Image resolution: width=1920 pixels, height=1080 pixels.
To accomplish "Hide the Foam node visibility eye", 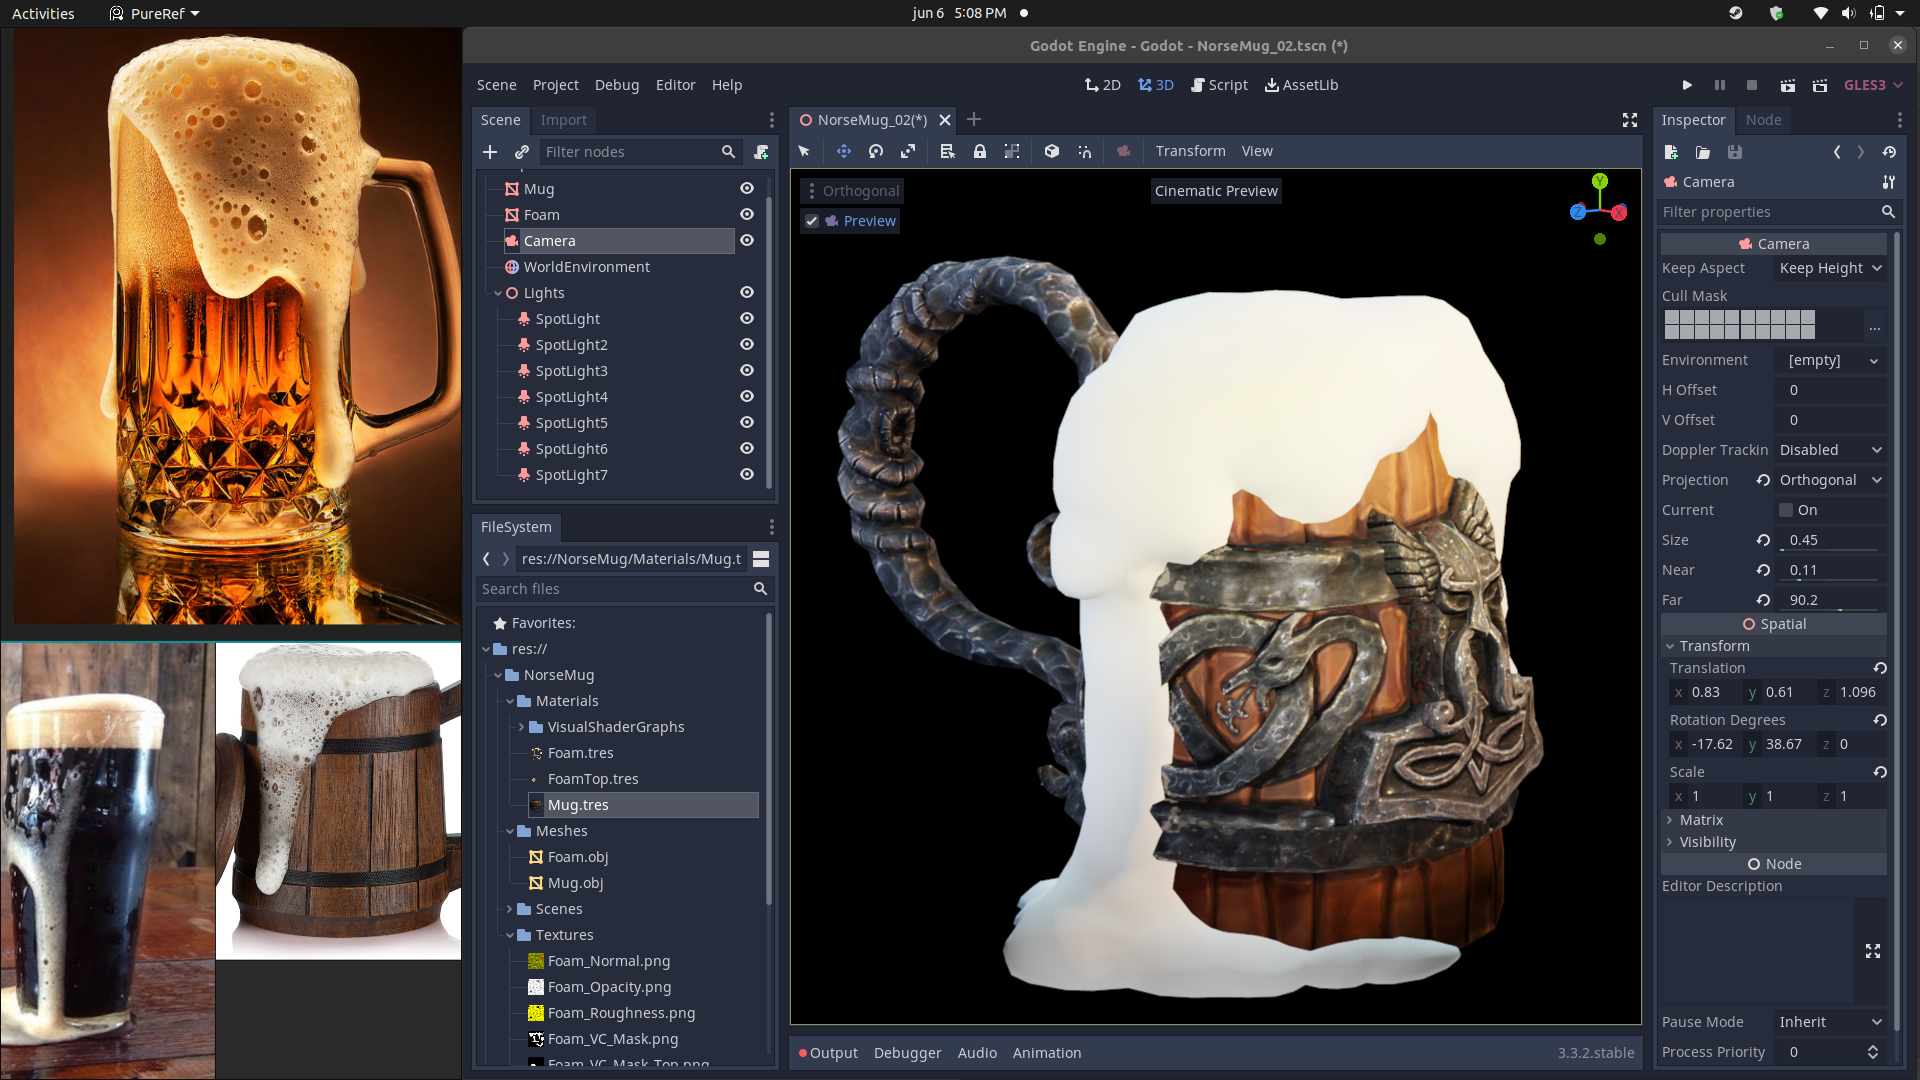I will [x=746, y=214].
